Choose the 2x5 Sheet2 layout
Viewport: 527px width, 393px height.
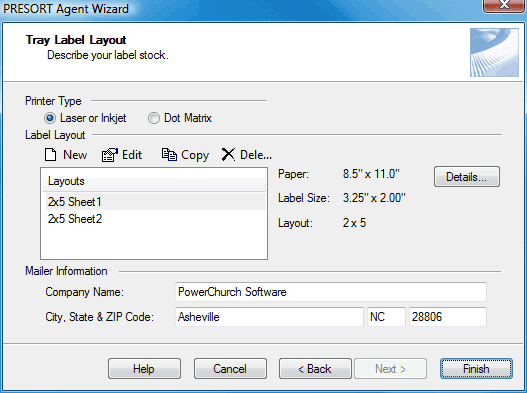[156, 219]
